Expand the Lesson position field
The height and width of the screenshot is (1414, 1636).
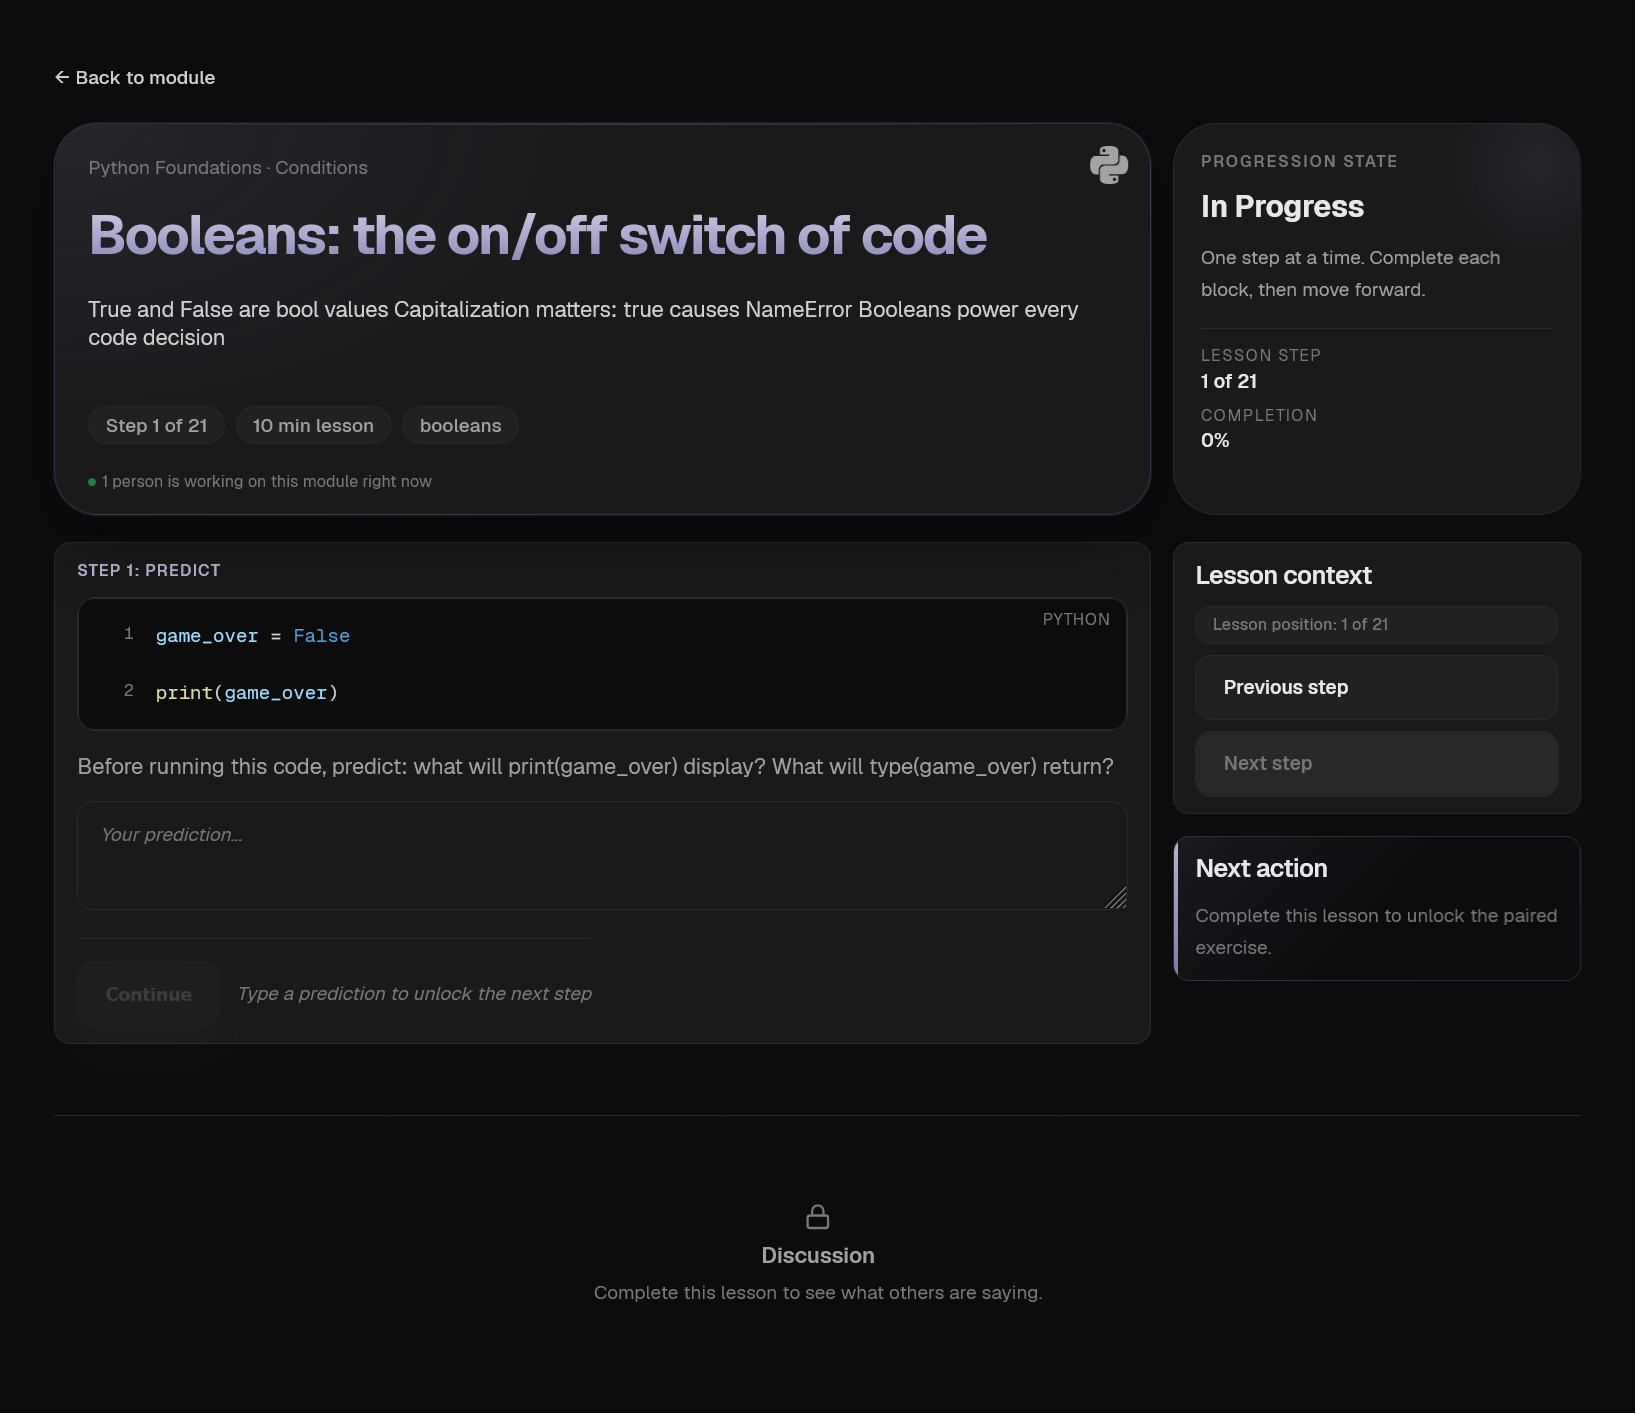tap(1376, 624)
